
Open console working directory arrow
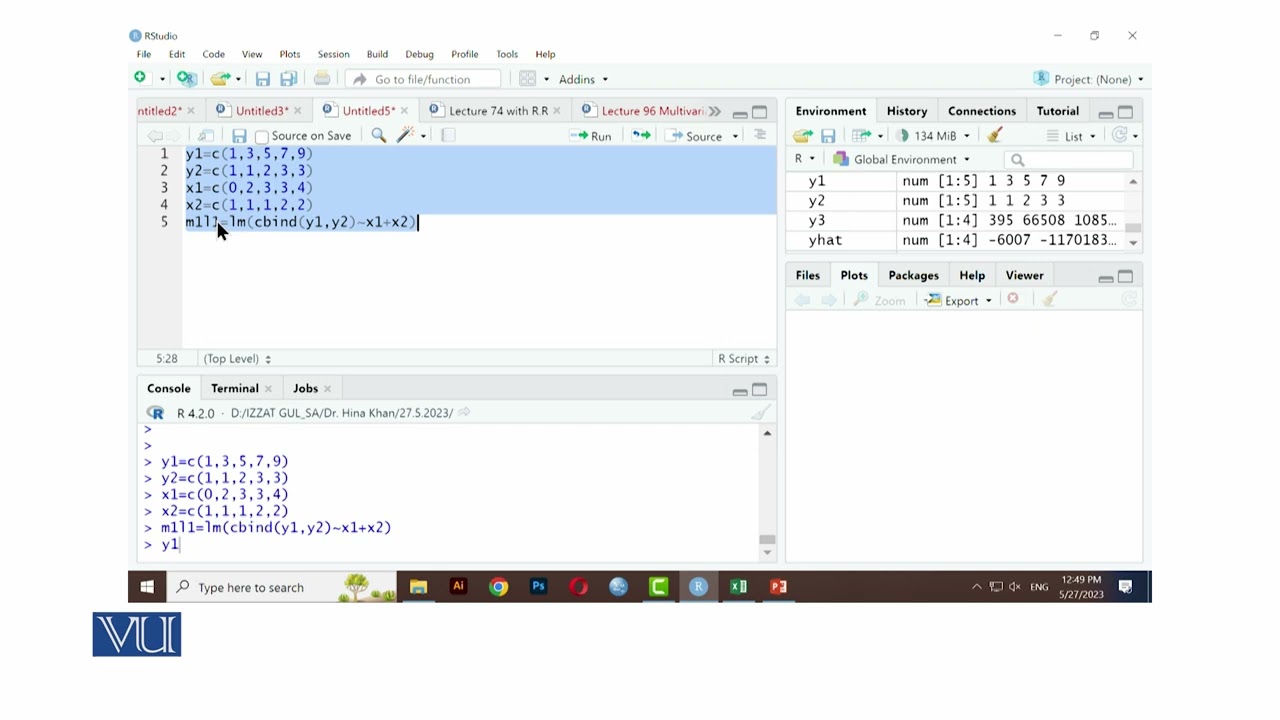pos(464,412)
